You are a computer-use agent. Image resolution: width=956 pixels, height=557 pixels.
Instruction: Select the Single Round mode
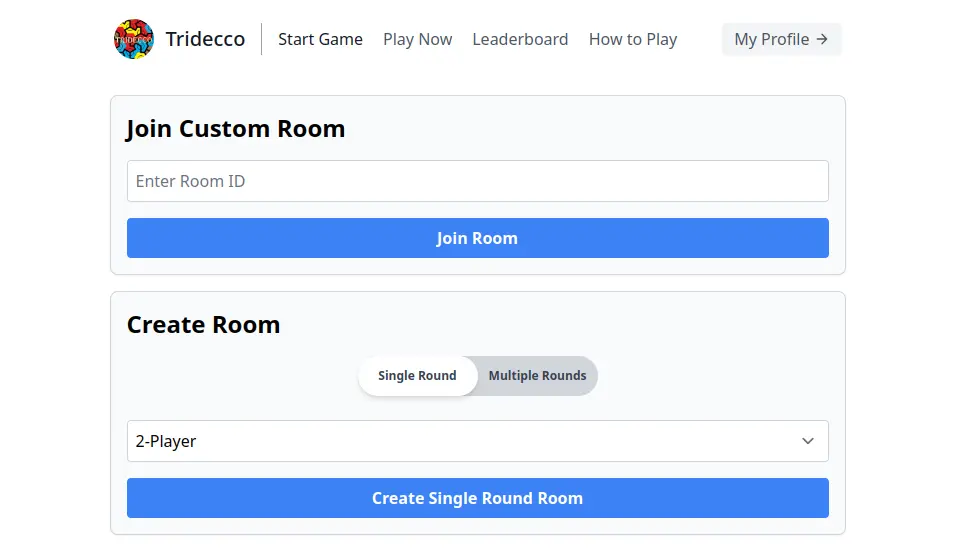click(417, 376)
